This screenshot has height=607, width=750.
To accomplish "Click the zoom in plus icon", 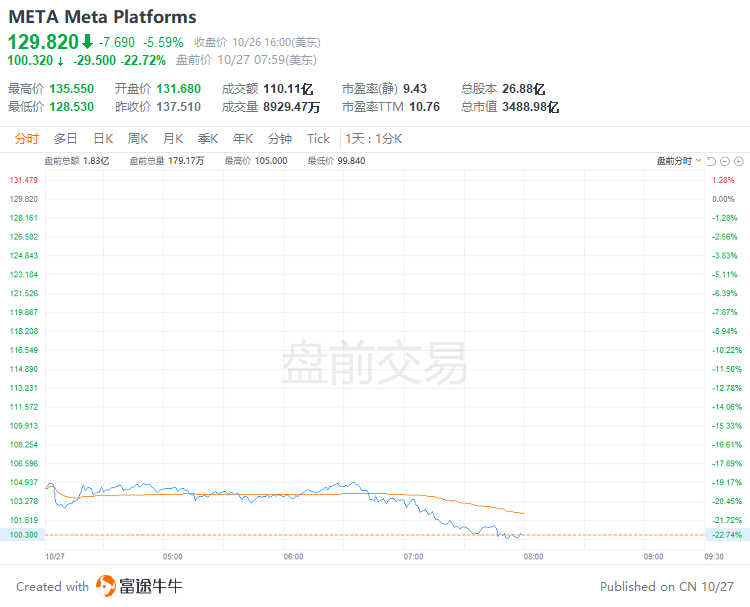I will [x=739, y=161].
